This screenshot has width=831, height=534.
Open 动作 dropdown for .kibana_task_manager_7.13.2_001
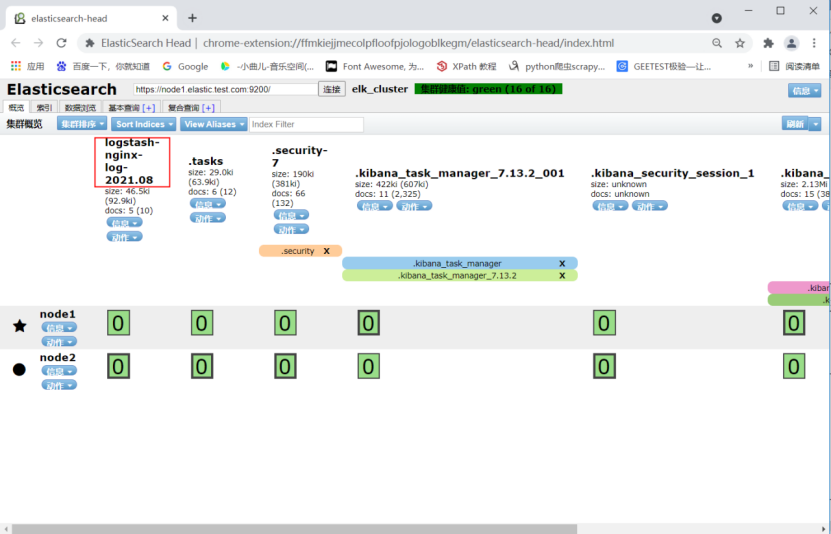[x=414, y=206]
